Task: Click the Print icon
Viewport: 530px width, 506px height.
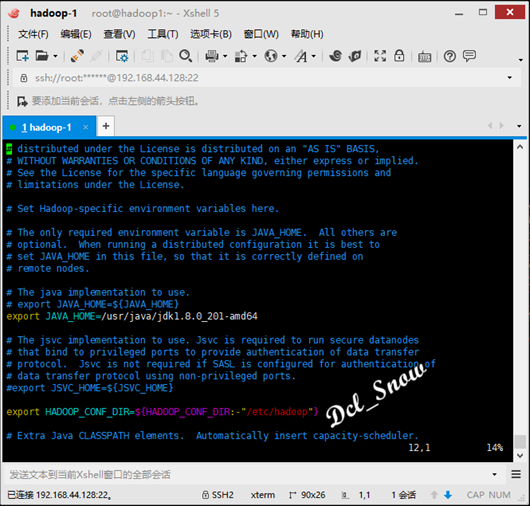Action: point(212,56)
